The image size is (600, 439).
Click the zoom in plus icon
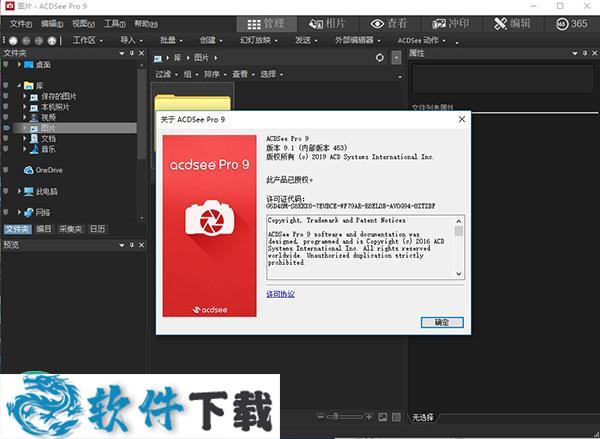pos(369,417)
